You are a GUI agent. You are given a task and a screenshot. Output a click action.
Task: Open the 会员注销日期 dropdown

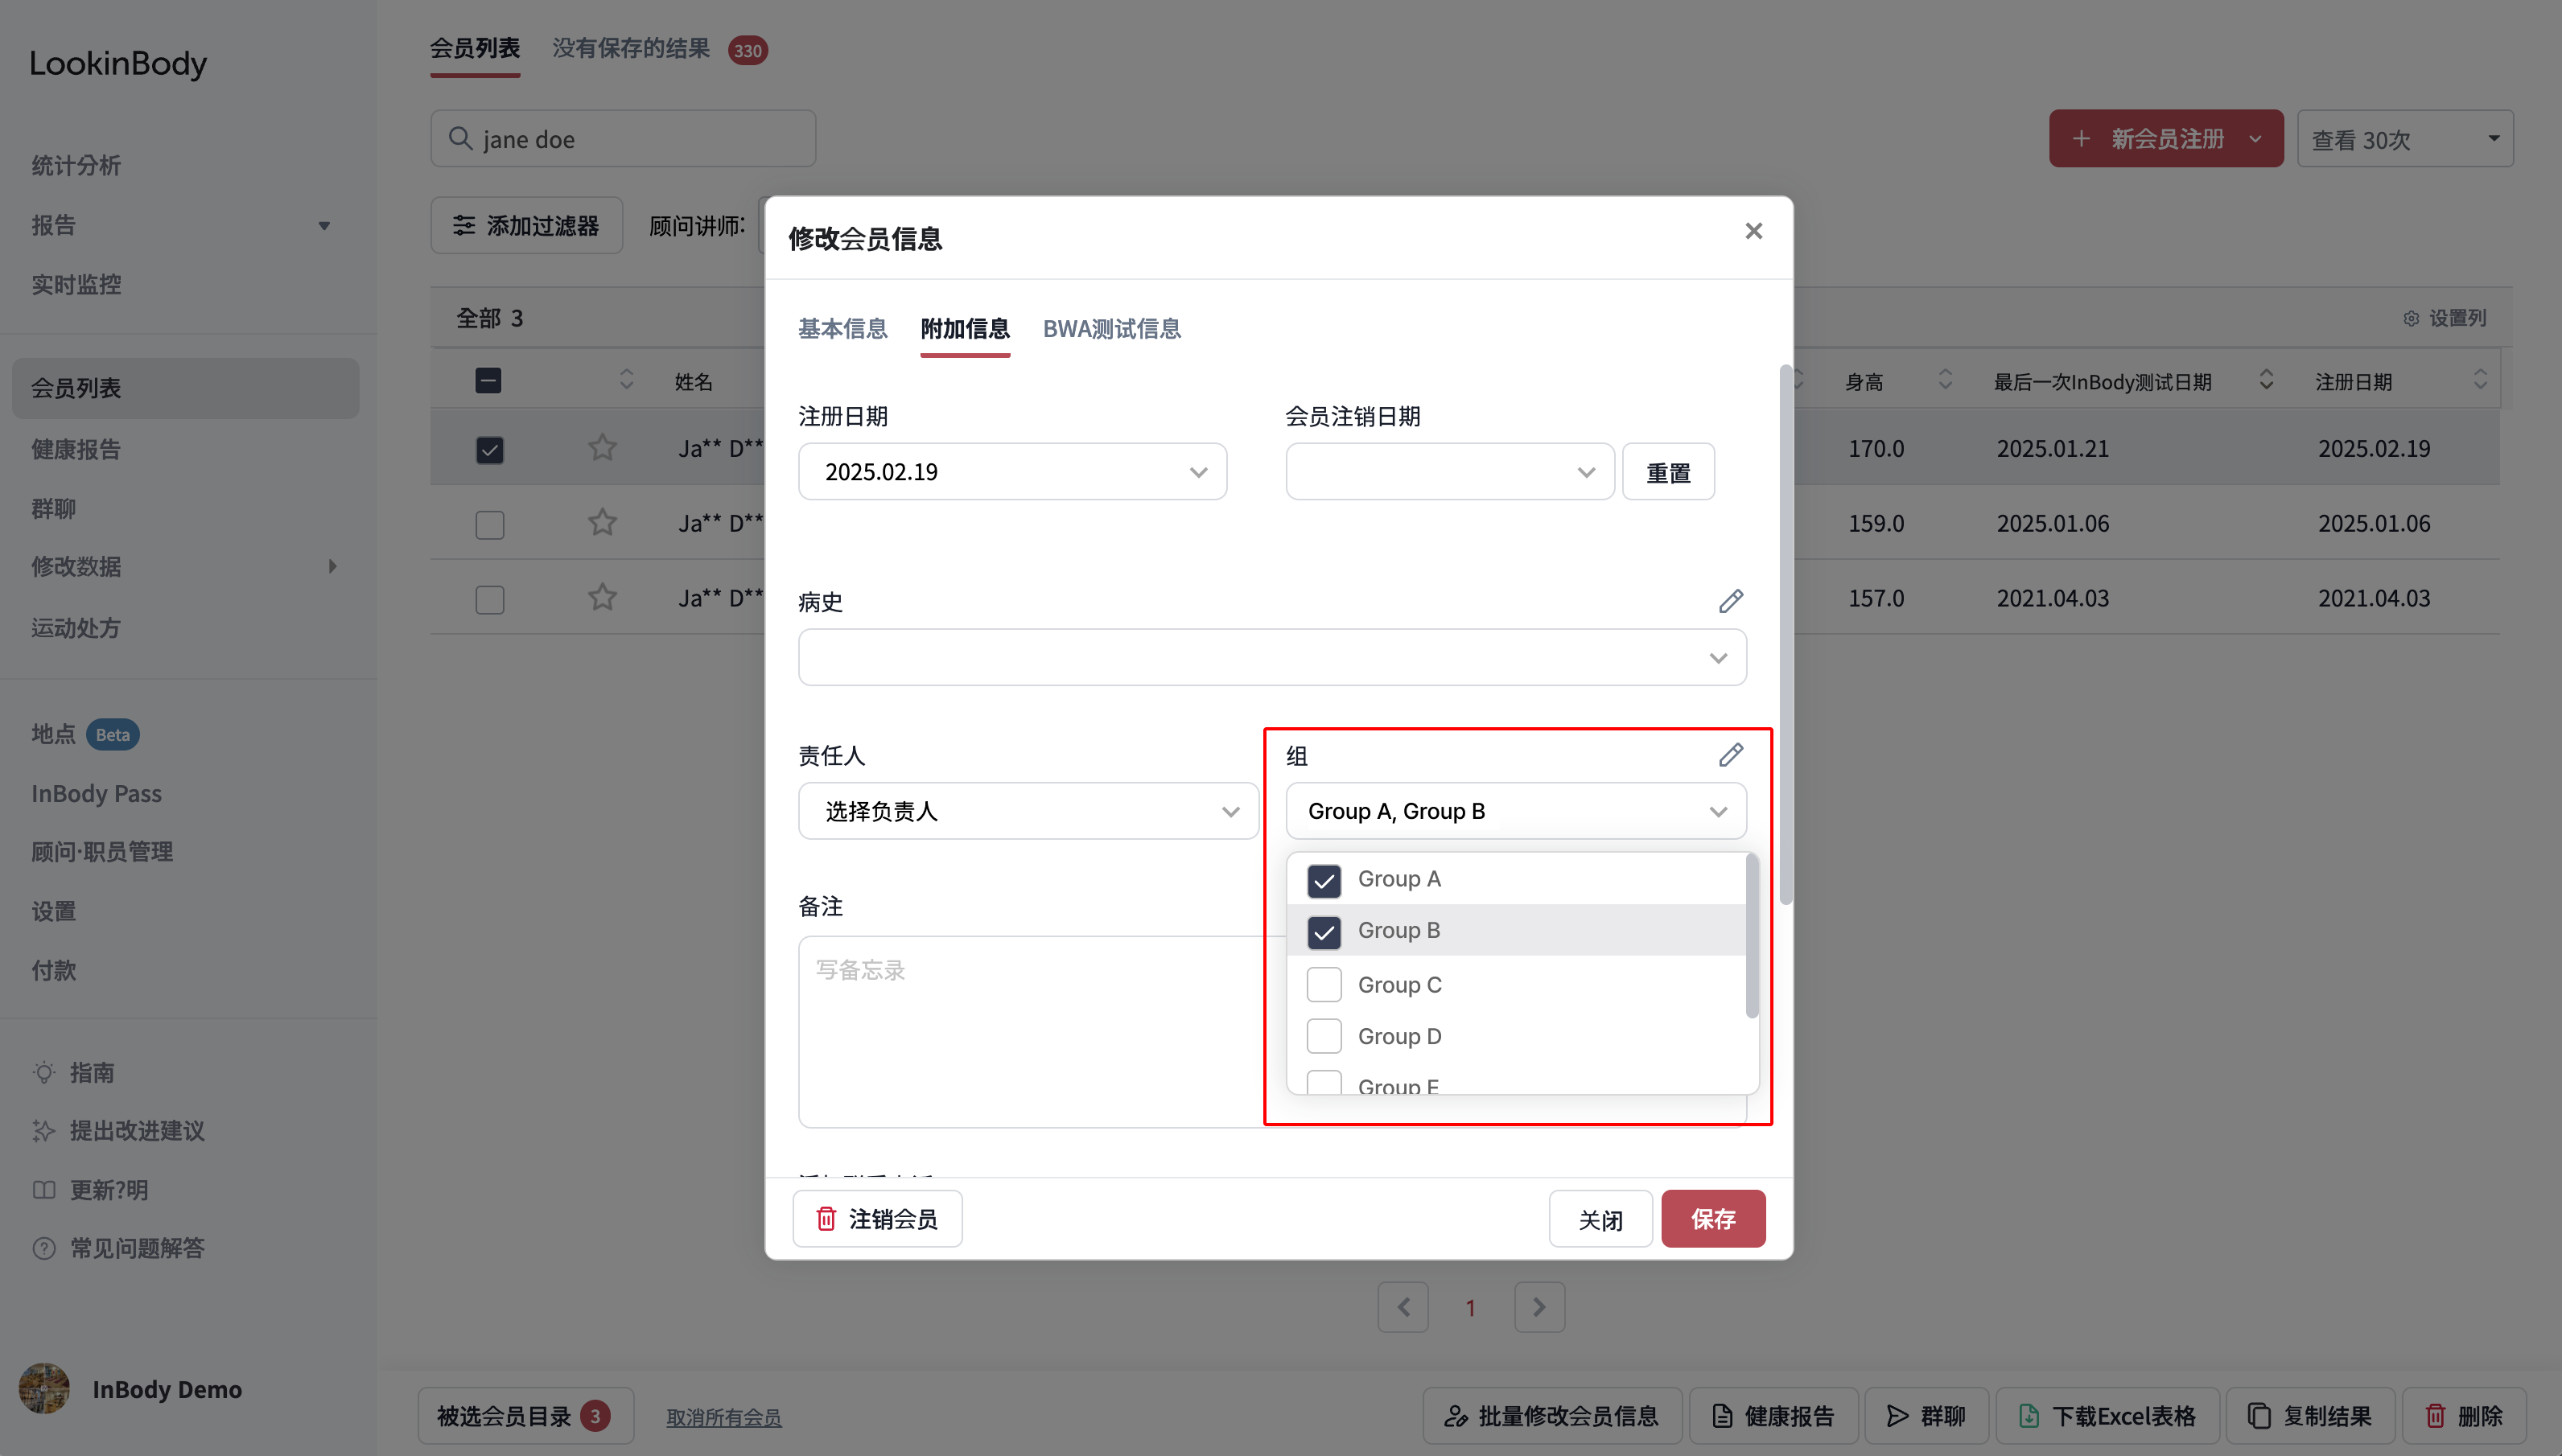pyautogui.click(x=1450, y=472)
